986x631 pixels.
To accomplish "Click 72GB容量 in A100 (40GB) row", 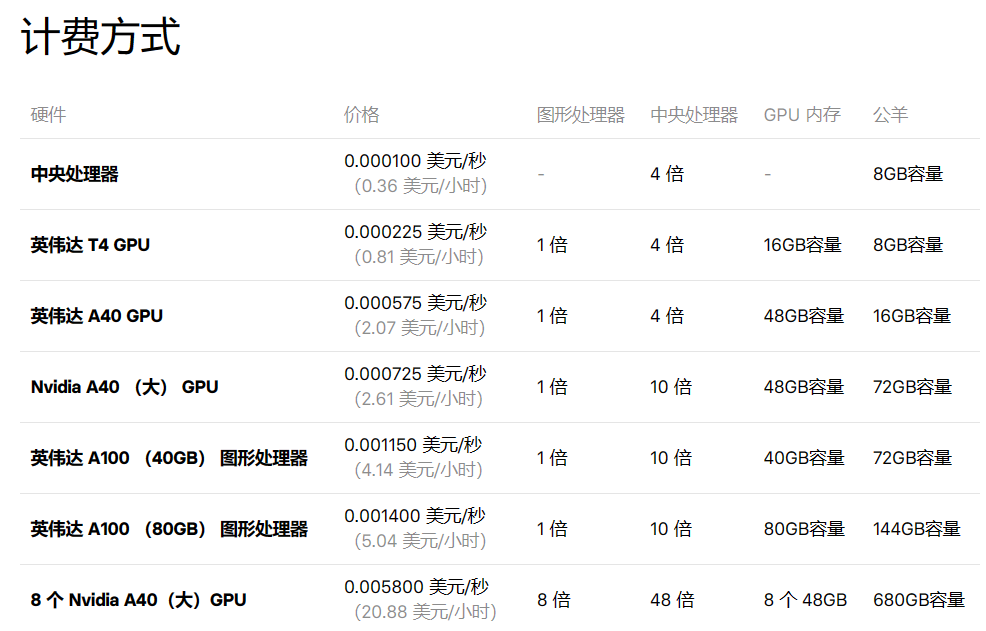I will pos(912,458).
